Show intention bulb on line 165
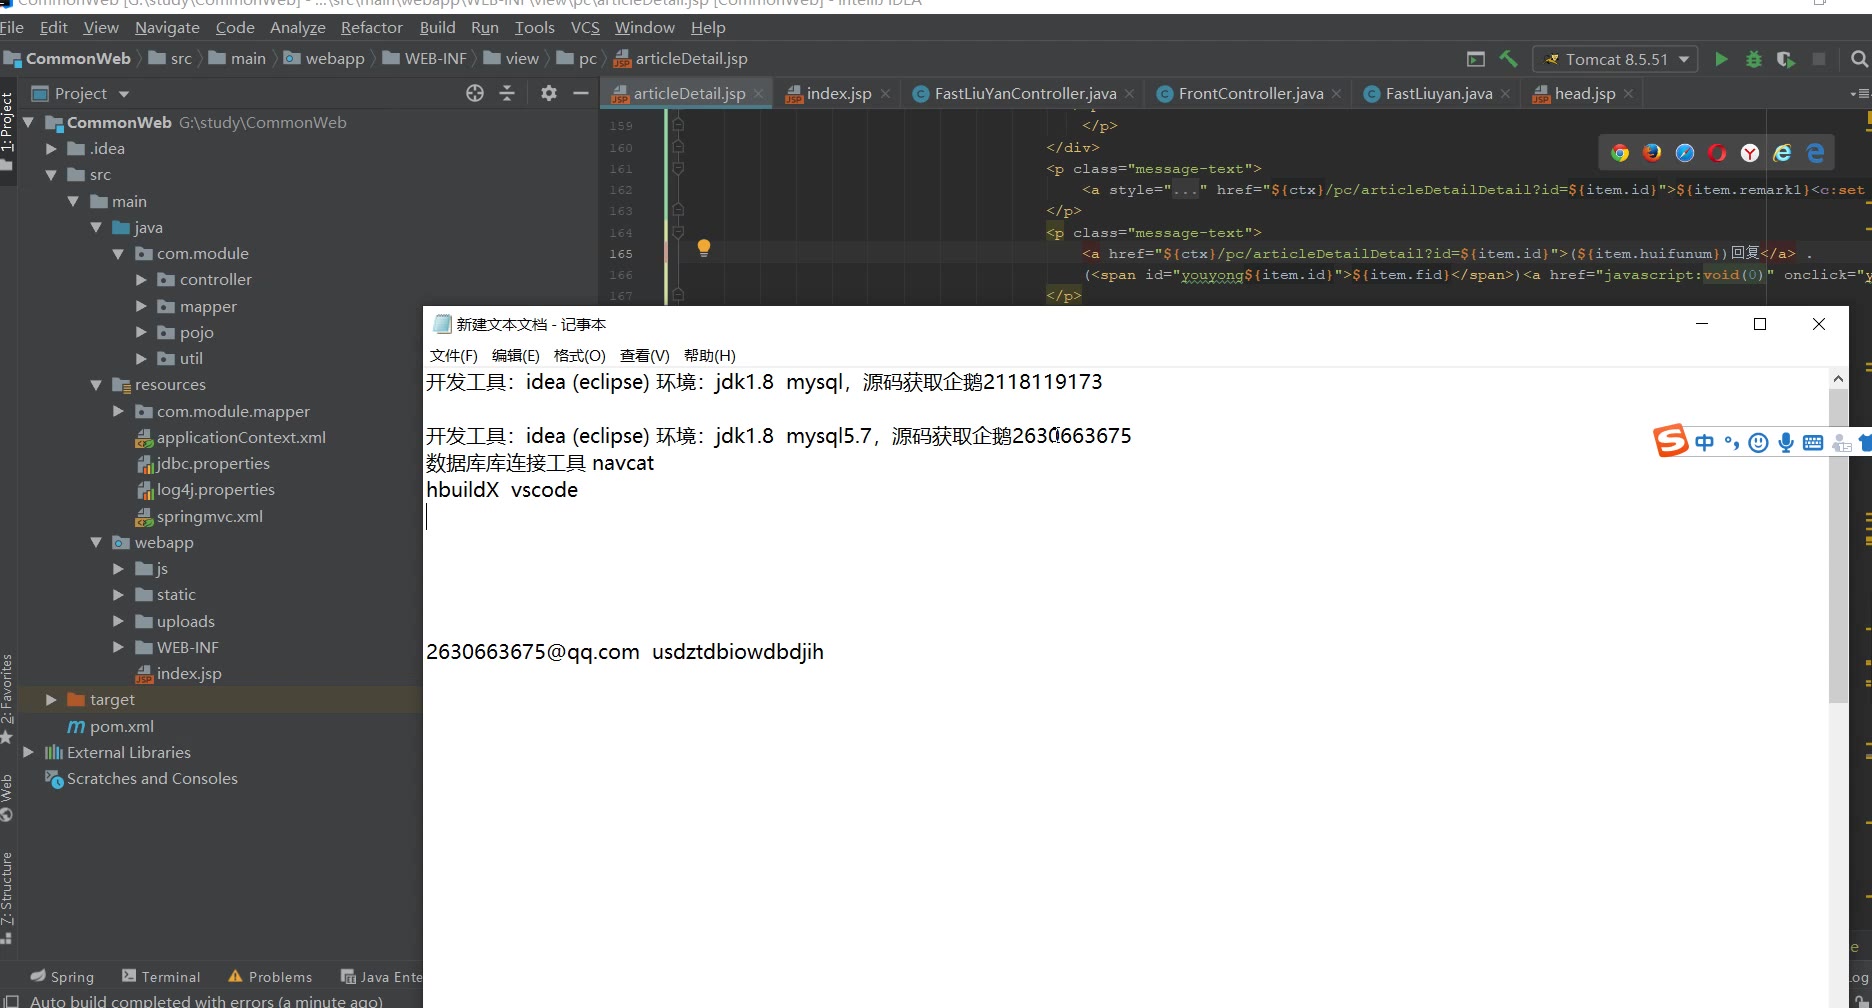This screenshot has height=1008, width=1872. pos(704,247)
